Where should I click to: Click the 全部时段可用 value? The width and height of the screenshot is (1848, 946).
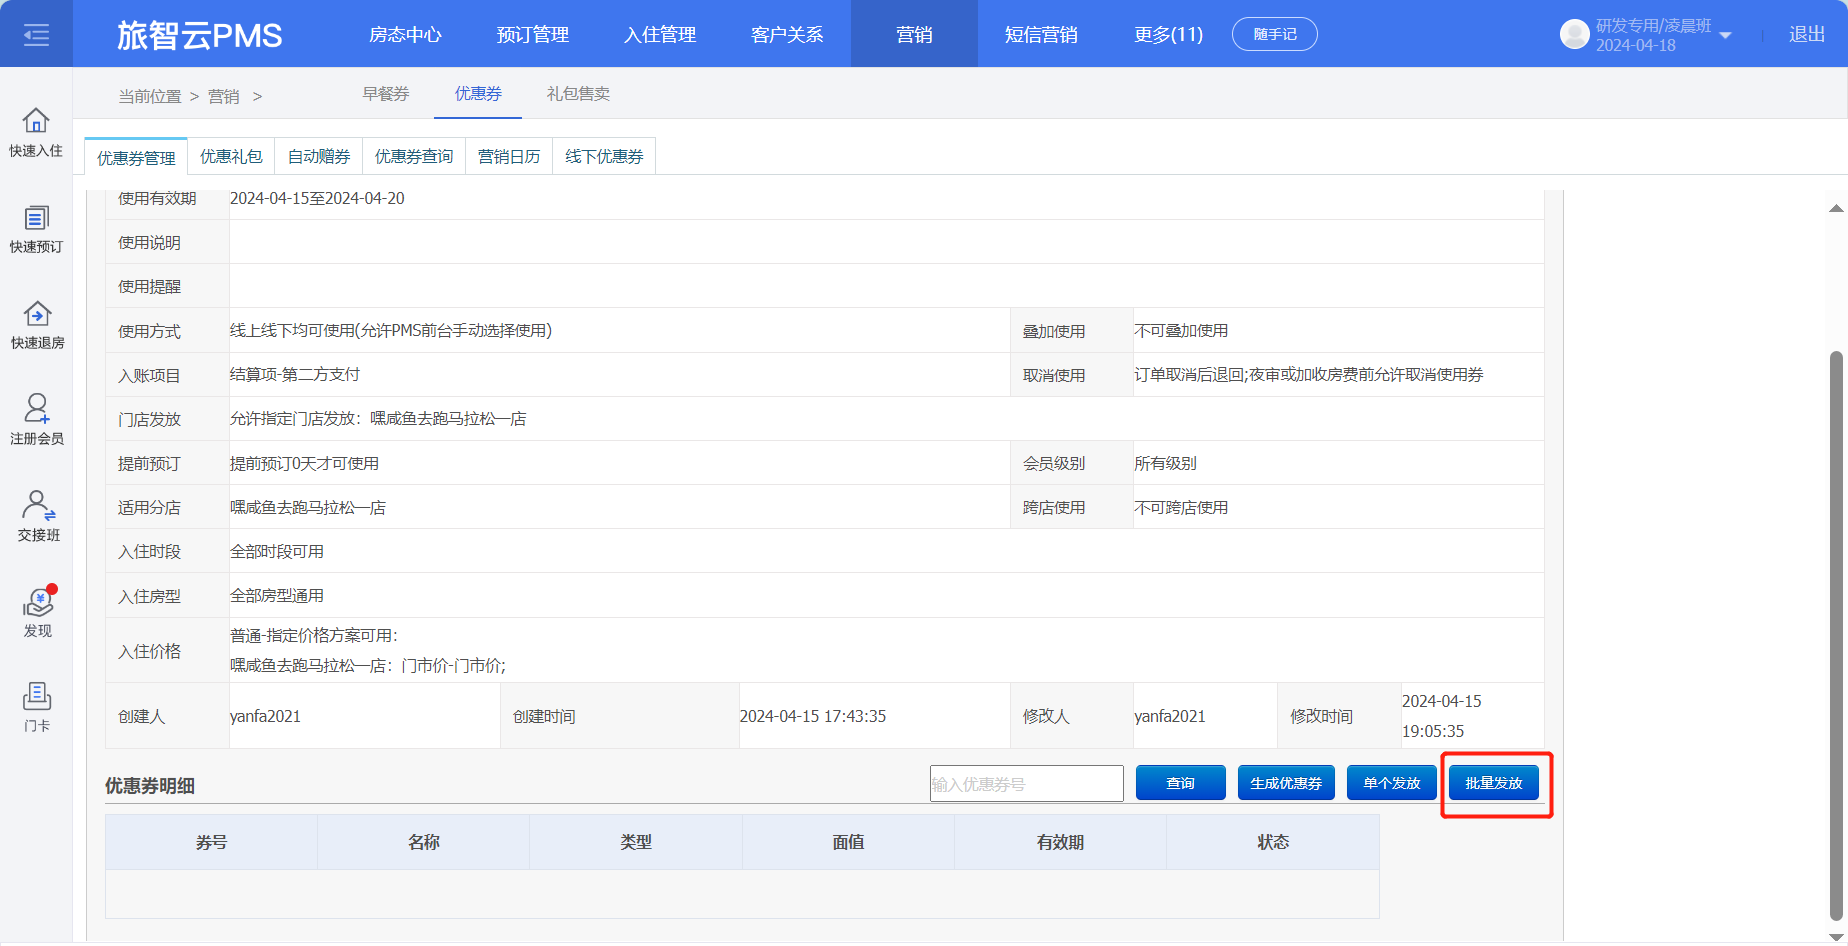click(x=277, y=551)
